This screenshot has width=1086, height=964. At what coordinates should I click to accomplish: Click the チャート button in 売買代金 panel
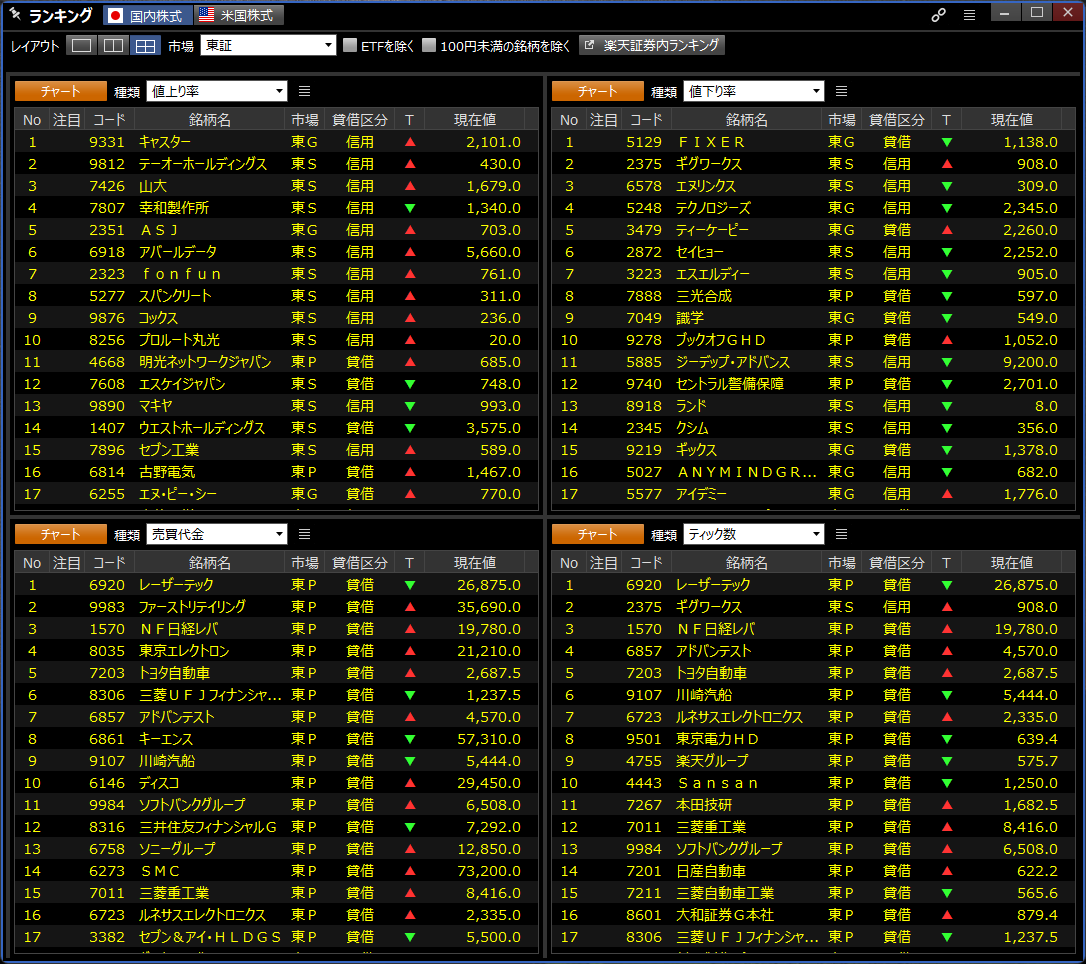[61, 534]
